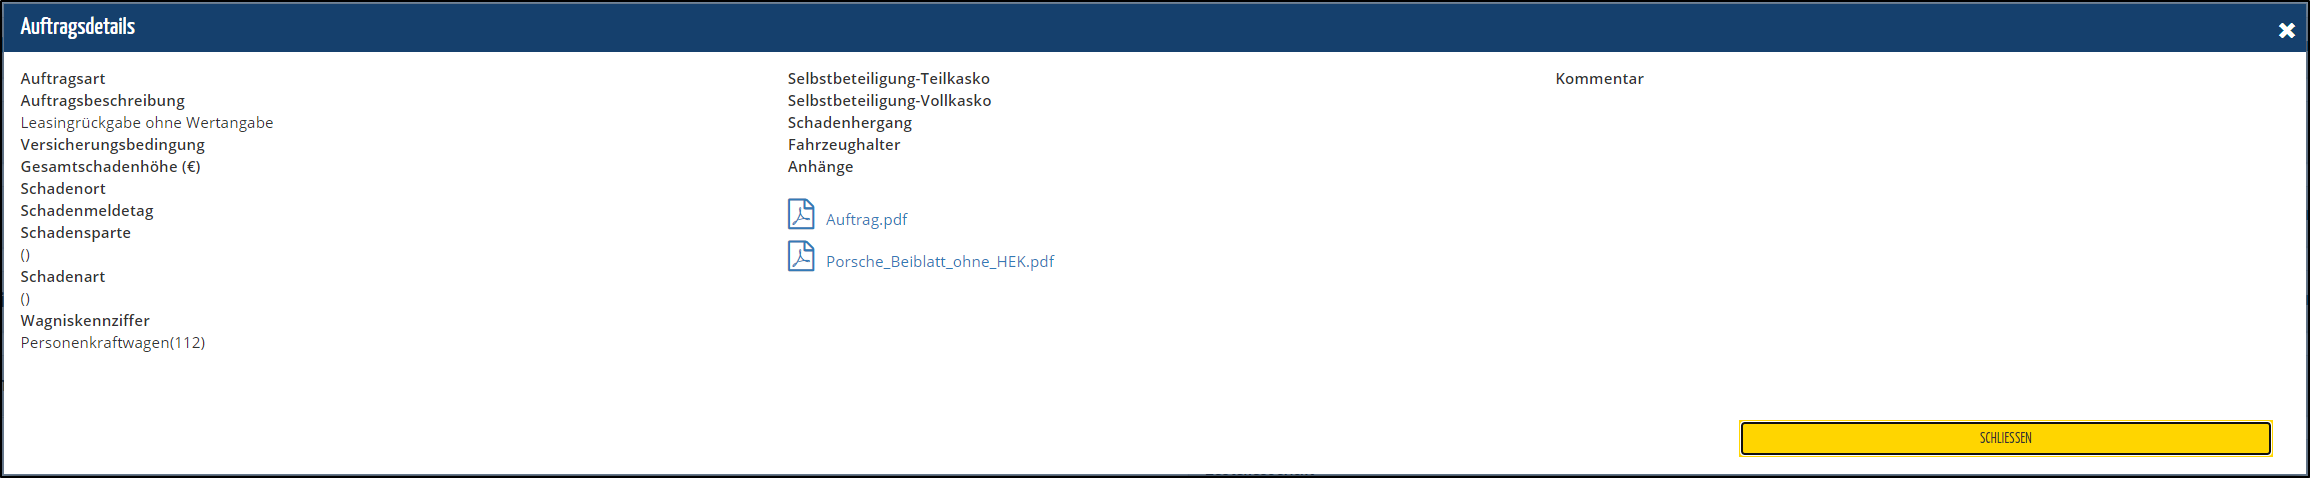
Task: Click the Auftragsdetails dialog title
Action: click(78, 27)
